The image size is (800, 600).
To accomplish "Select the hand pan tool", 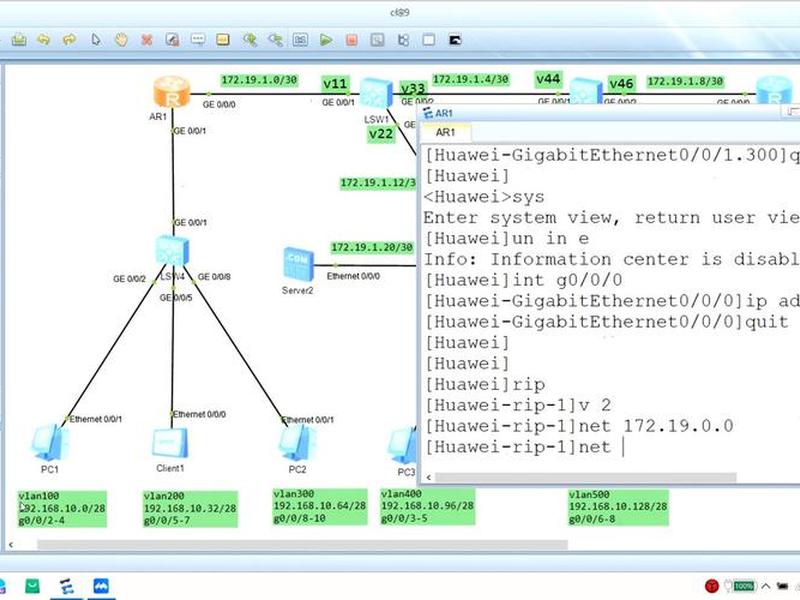I will [121, 39].
